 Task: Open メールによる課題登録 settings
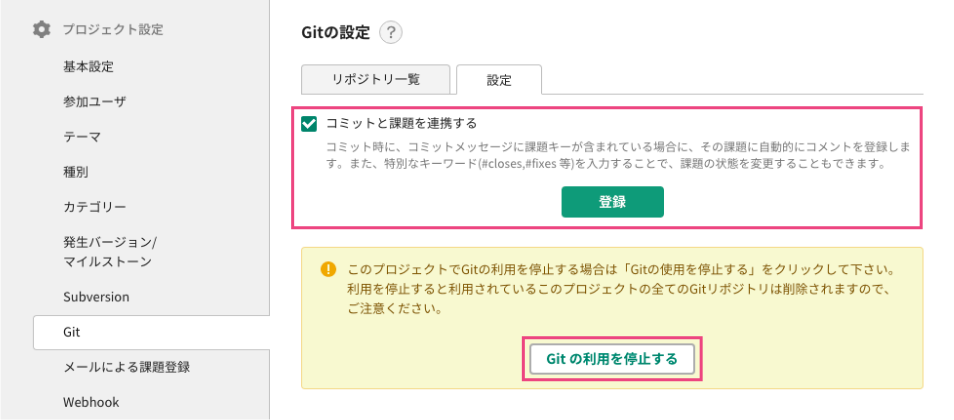click(126, 367)
